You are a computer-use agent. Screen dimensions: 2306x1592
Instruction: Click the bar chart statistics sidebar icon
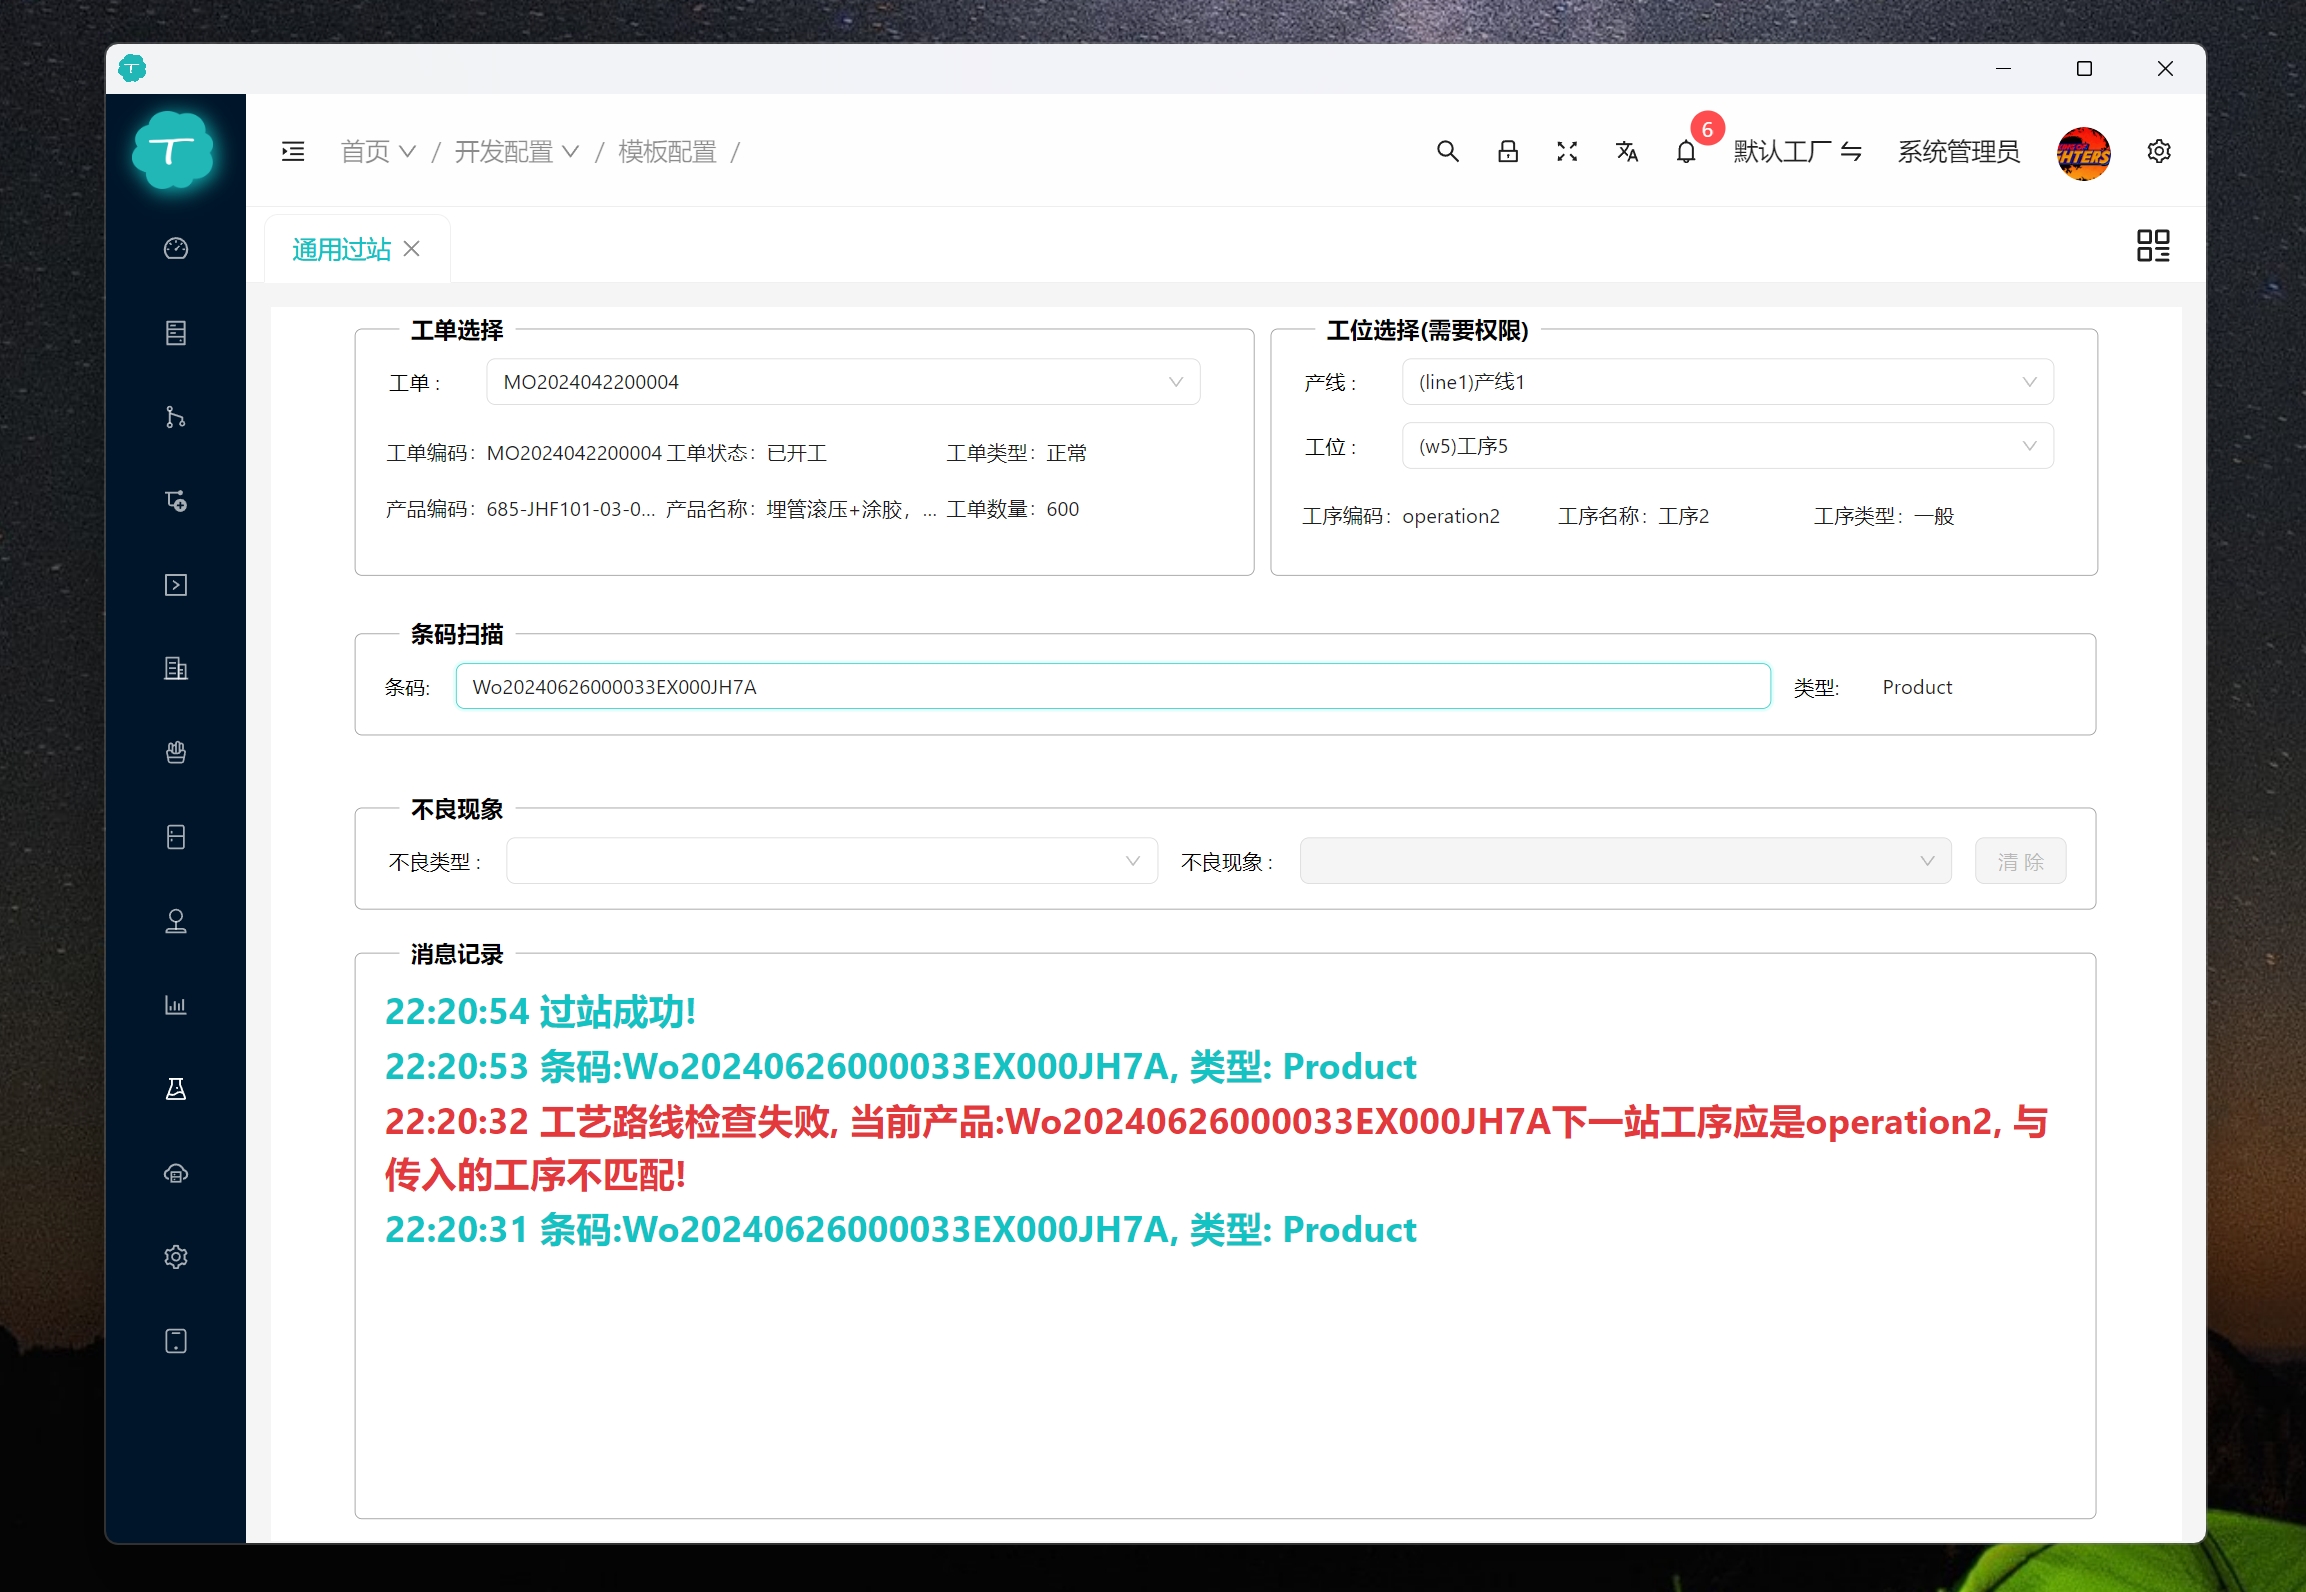coord(176,1006)
